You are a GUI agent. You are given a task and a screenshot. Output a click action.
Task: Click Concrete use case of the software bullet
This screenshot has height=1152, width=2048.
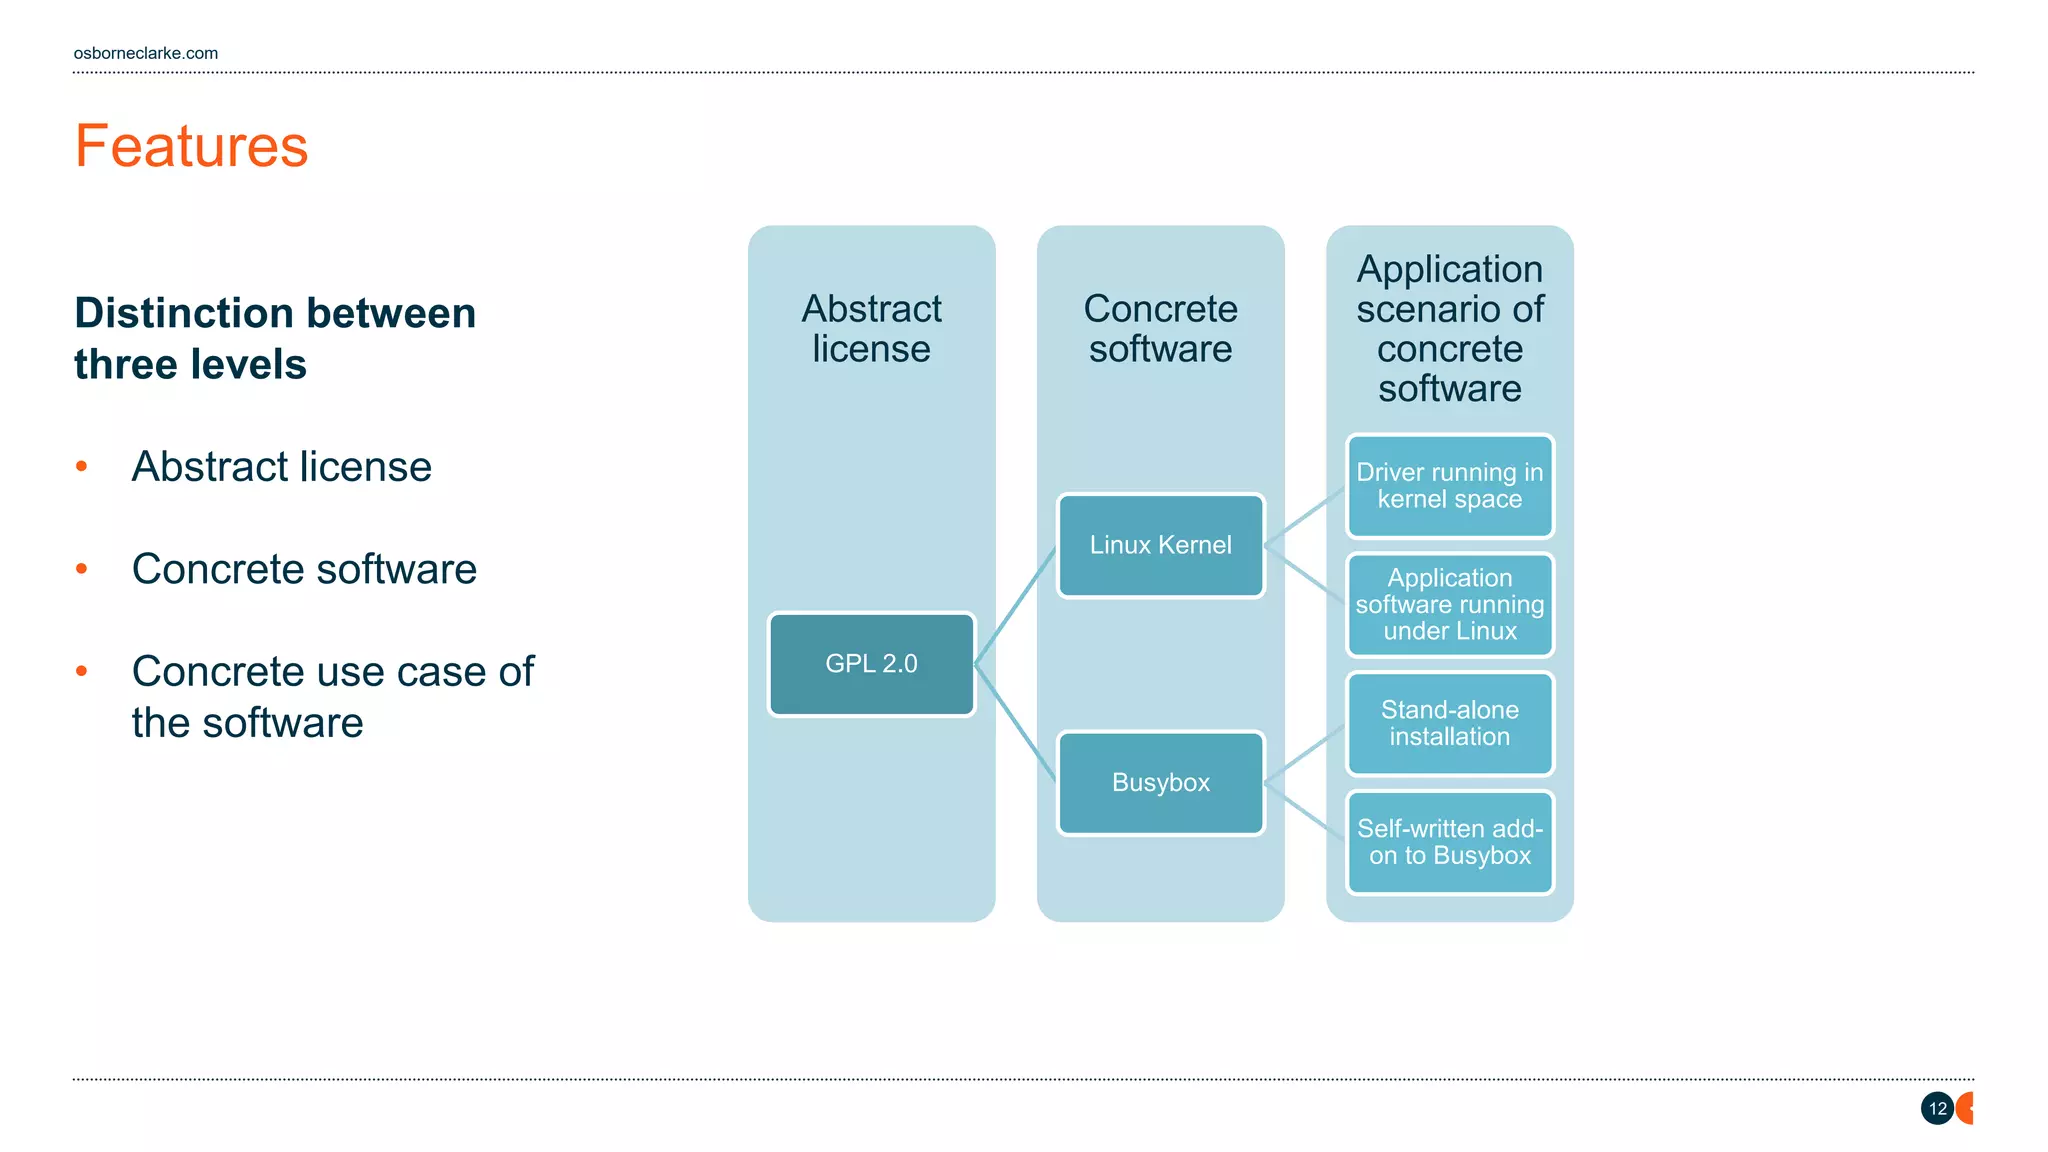[332, 697]
